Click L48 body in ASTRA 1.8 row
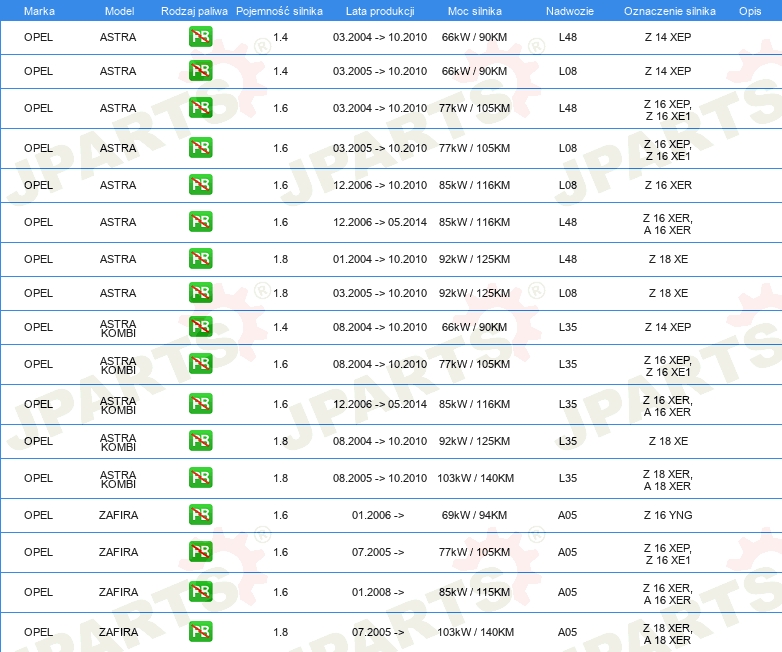Screen dimensions: 782x652 (568, 259)
